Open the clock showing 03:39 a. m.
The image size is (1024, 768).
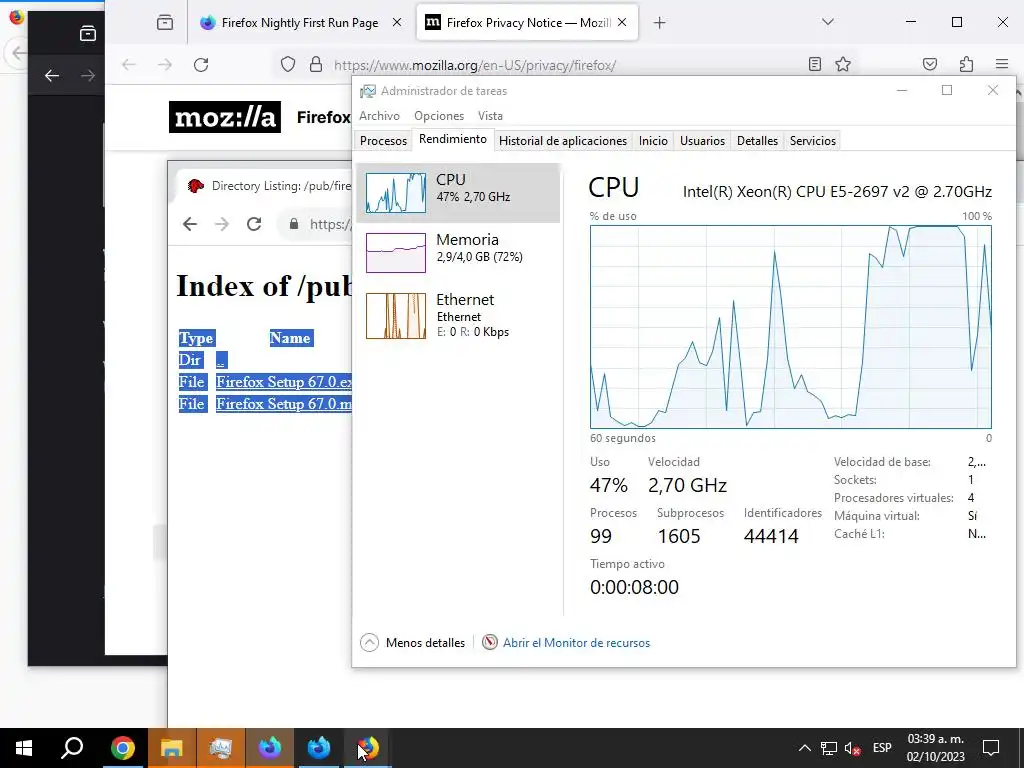935,748
